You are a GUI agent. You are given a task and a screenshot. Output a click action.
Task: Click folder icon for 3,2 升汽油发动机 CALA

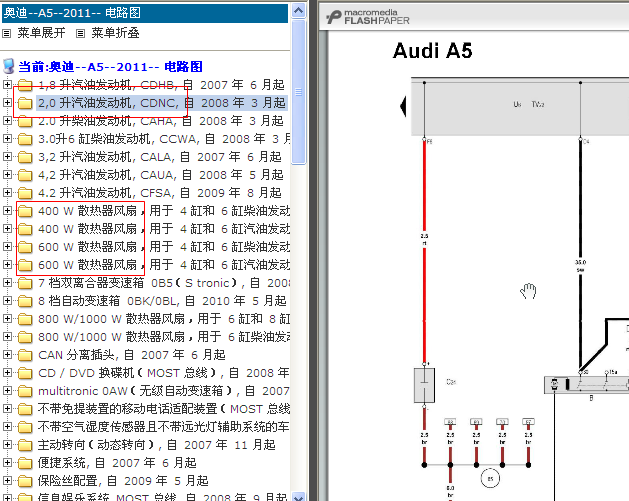(x=25, y=157)
